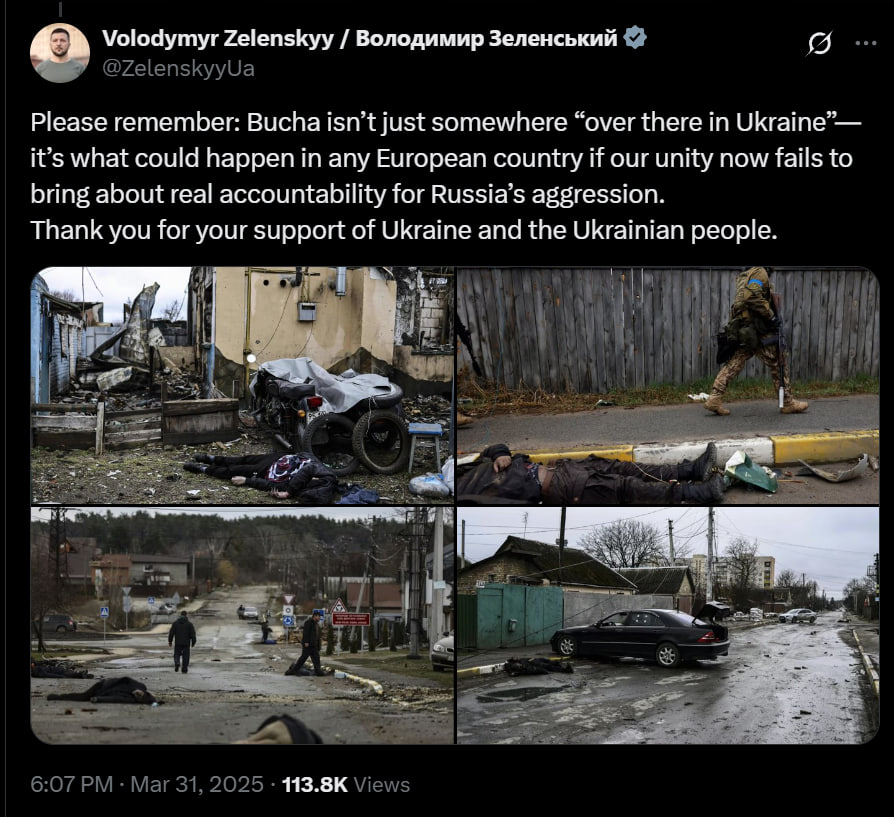Image resolution: width=894 pixels, height=817 pixels.
Task: Open the Grok explain-post icon
Action: 819,43
